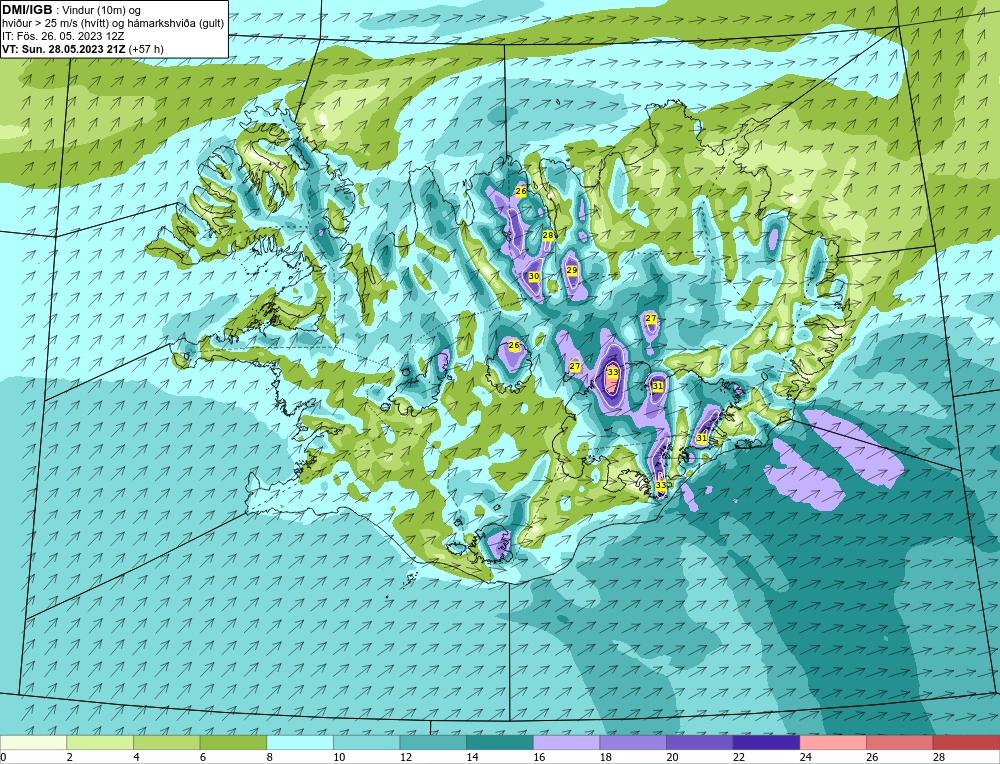
Task: Click the legend scale value '2'
Action: [70, 758]
